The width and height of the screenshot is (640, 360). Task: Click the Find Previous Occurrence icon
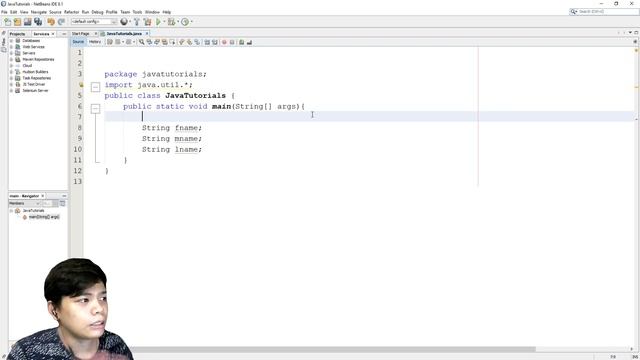coord(149,42)
